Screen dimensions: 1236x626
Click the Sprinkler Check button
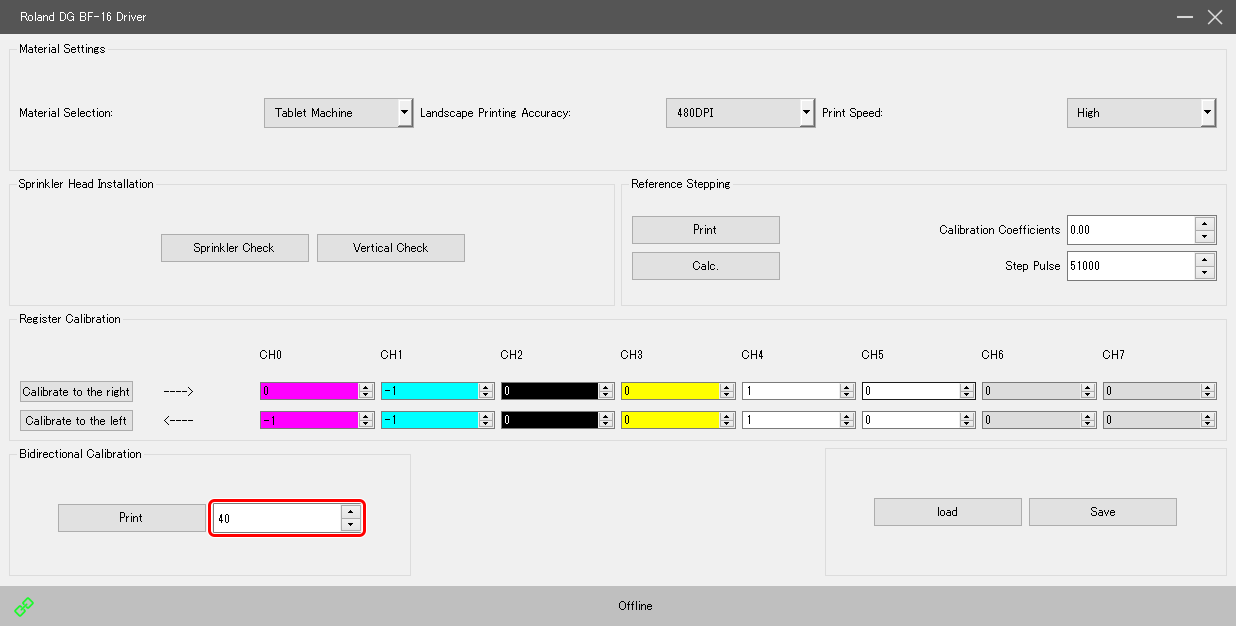tap(234, 248)
